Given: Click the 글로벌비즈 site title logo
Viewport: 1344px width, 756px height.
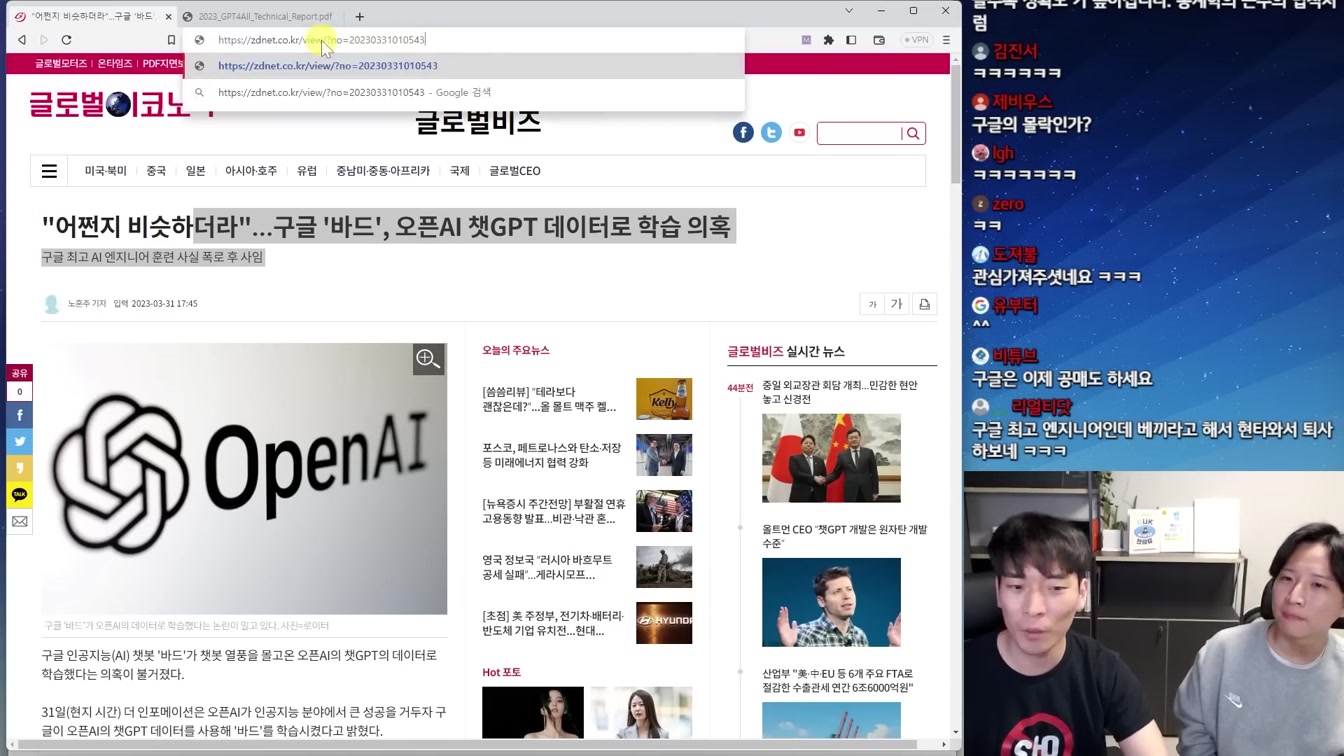Looking at the screenshot, I should (x=478, y=123).
